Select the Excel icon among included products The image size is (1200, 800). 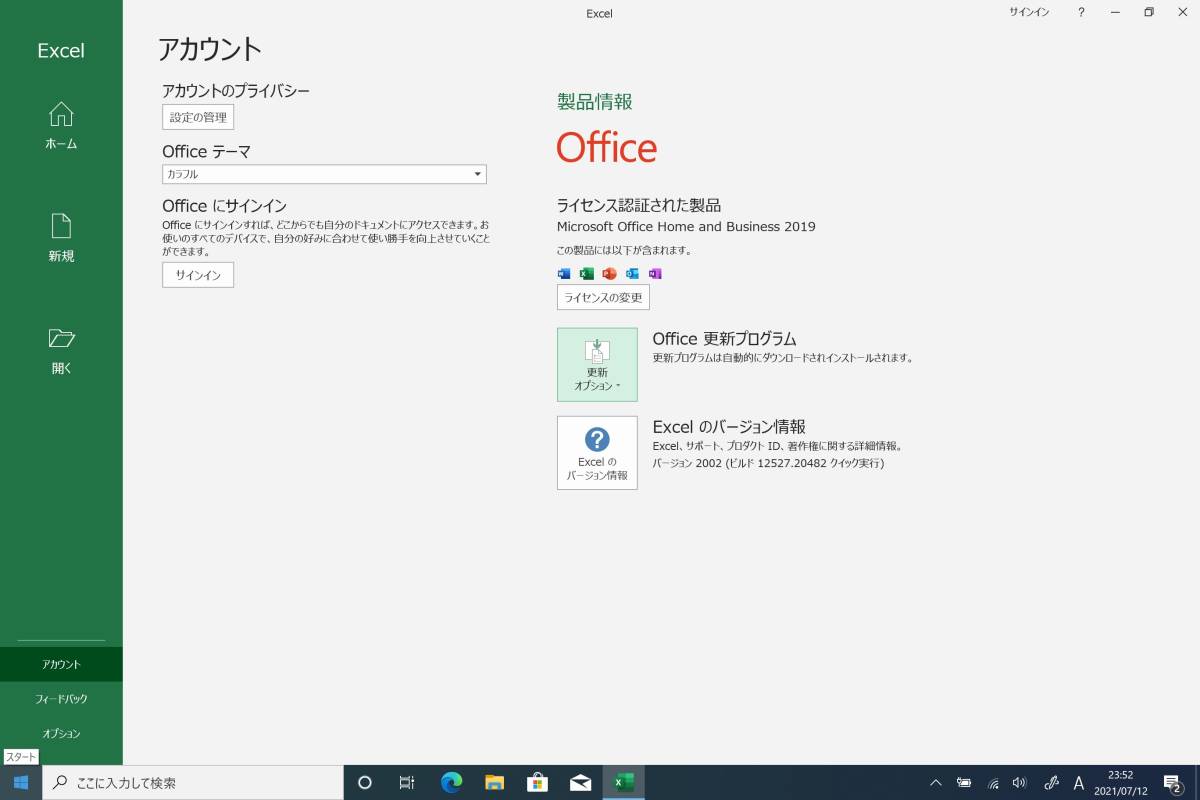[586, 273]
